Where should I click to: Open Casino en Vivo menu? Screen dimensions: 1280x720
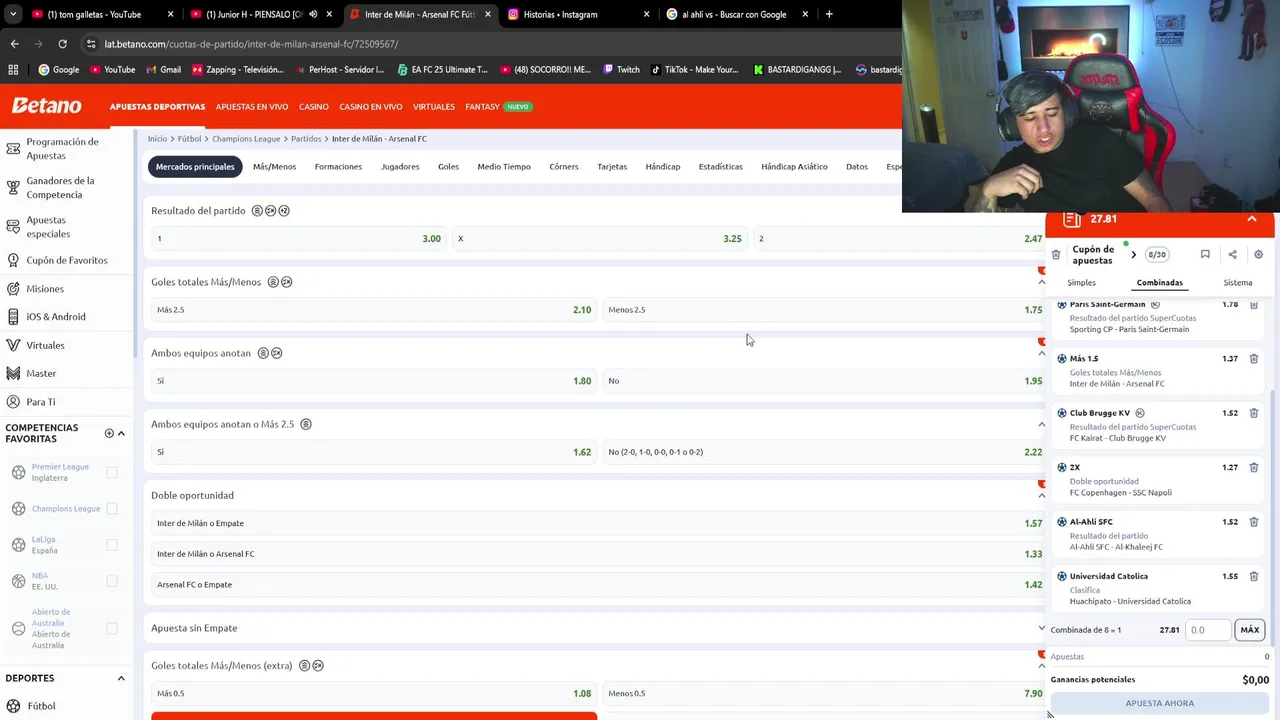370,107
